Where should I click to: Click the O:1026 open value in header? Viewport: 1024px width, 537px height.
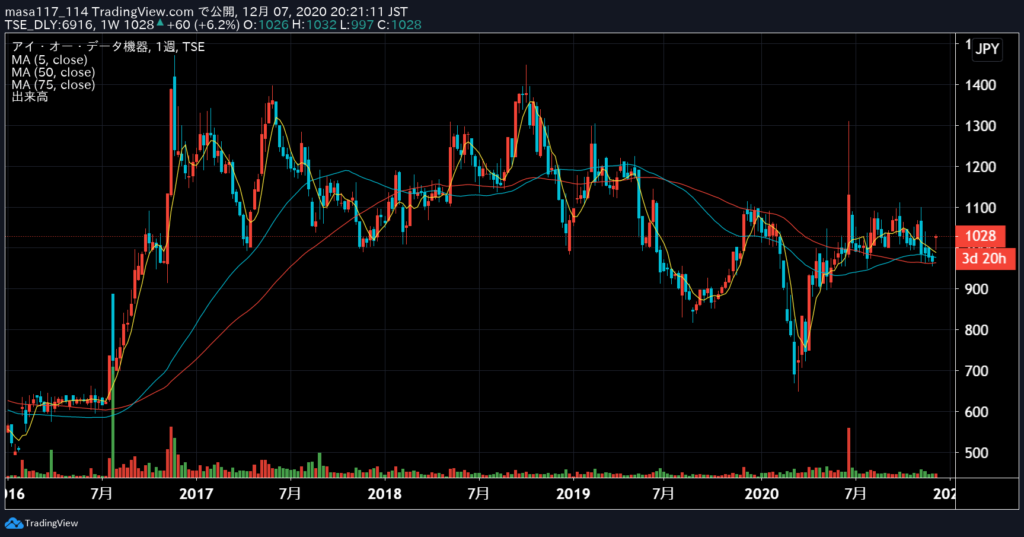point(266,25)
